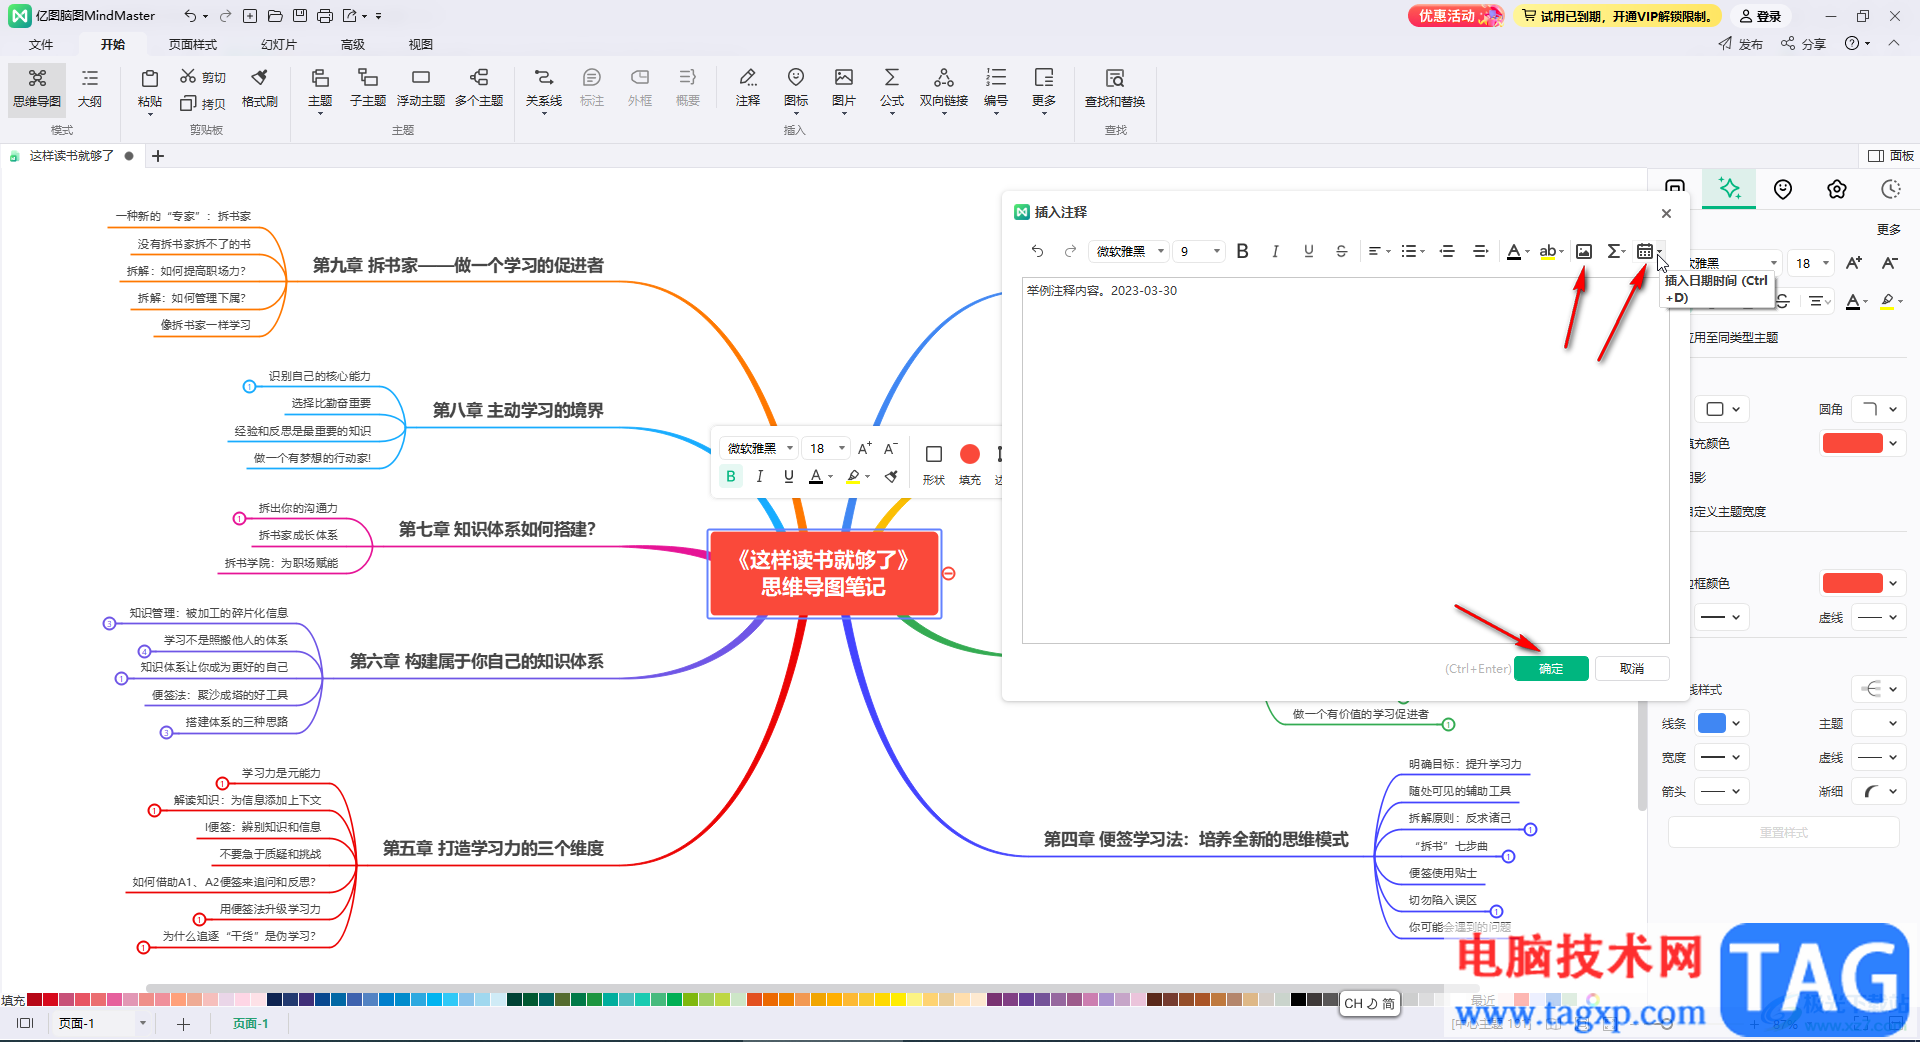Viewport: 1920px width, 1042px height.
Task: Click the Publish (发布) button
Action: [x=1741, y=44]
